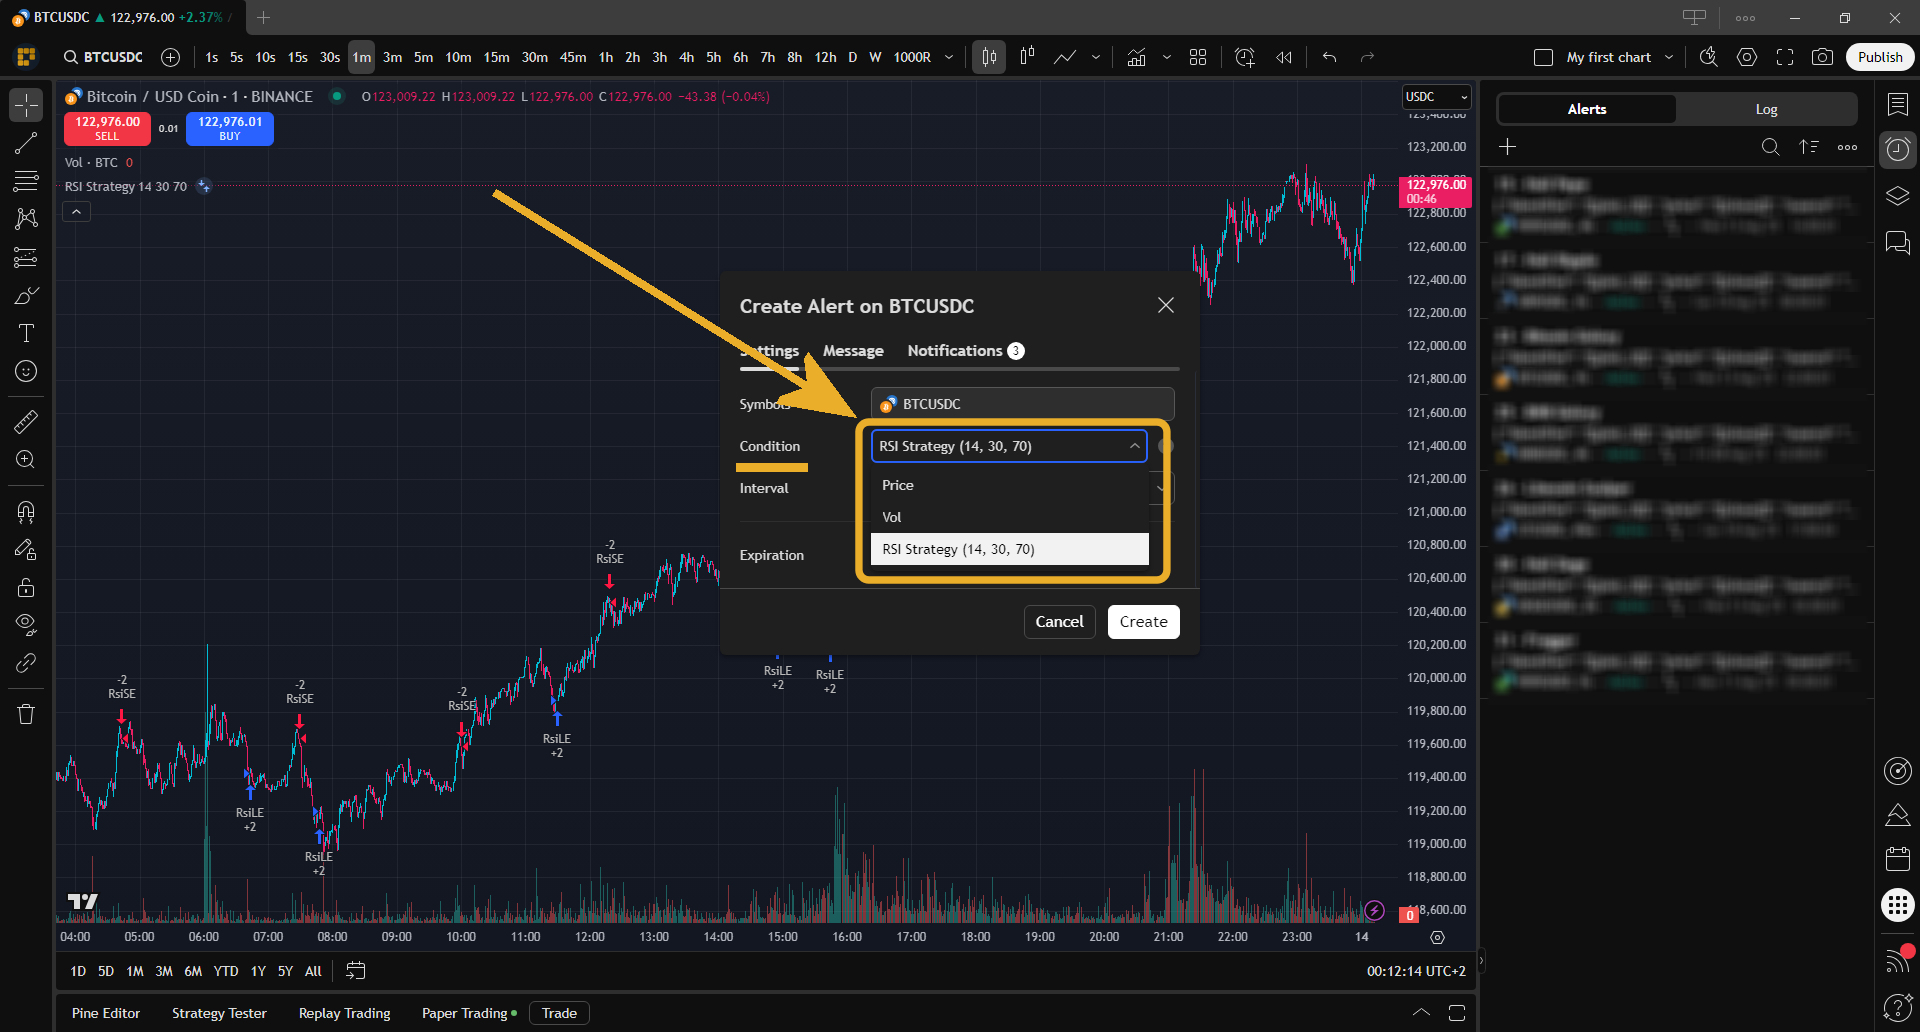Select the text annotation tool
The image size is (1920, 1032).
point(26,333)
